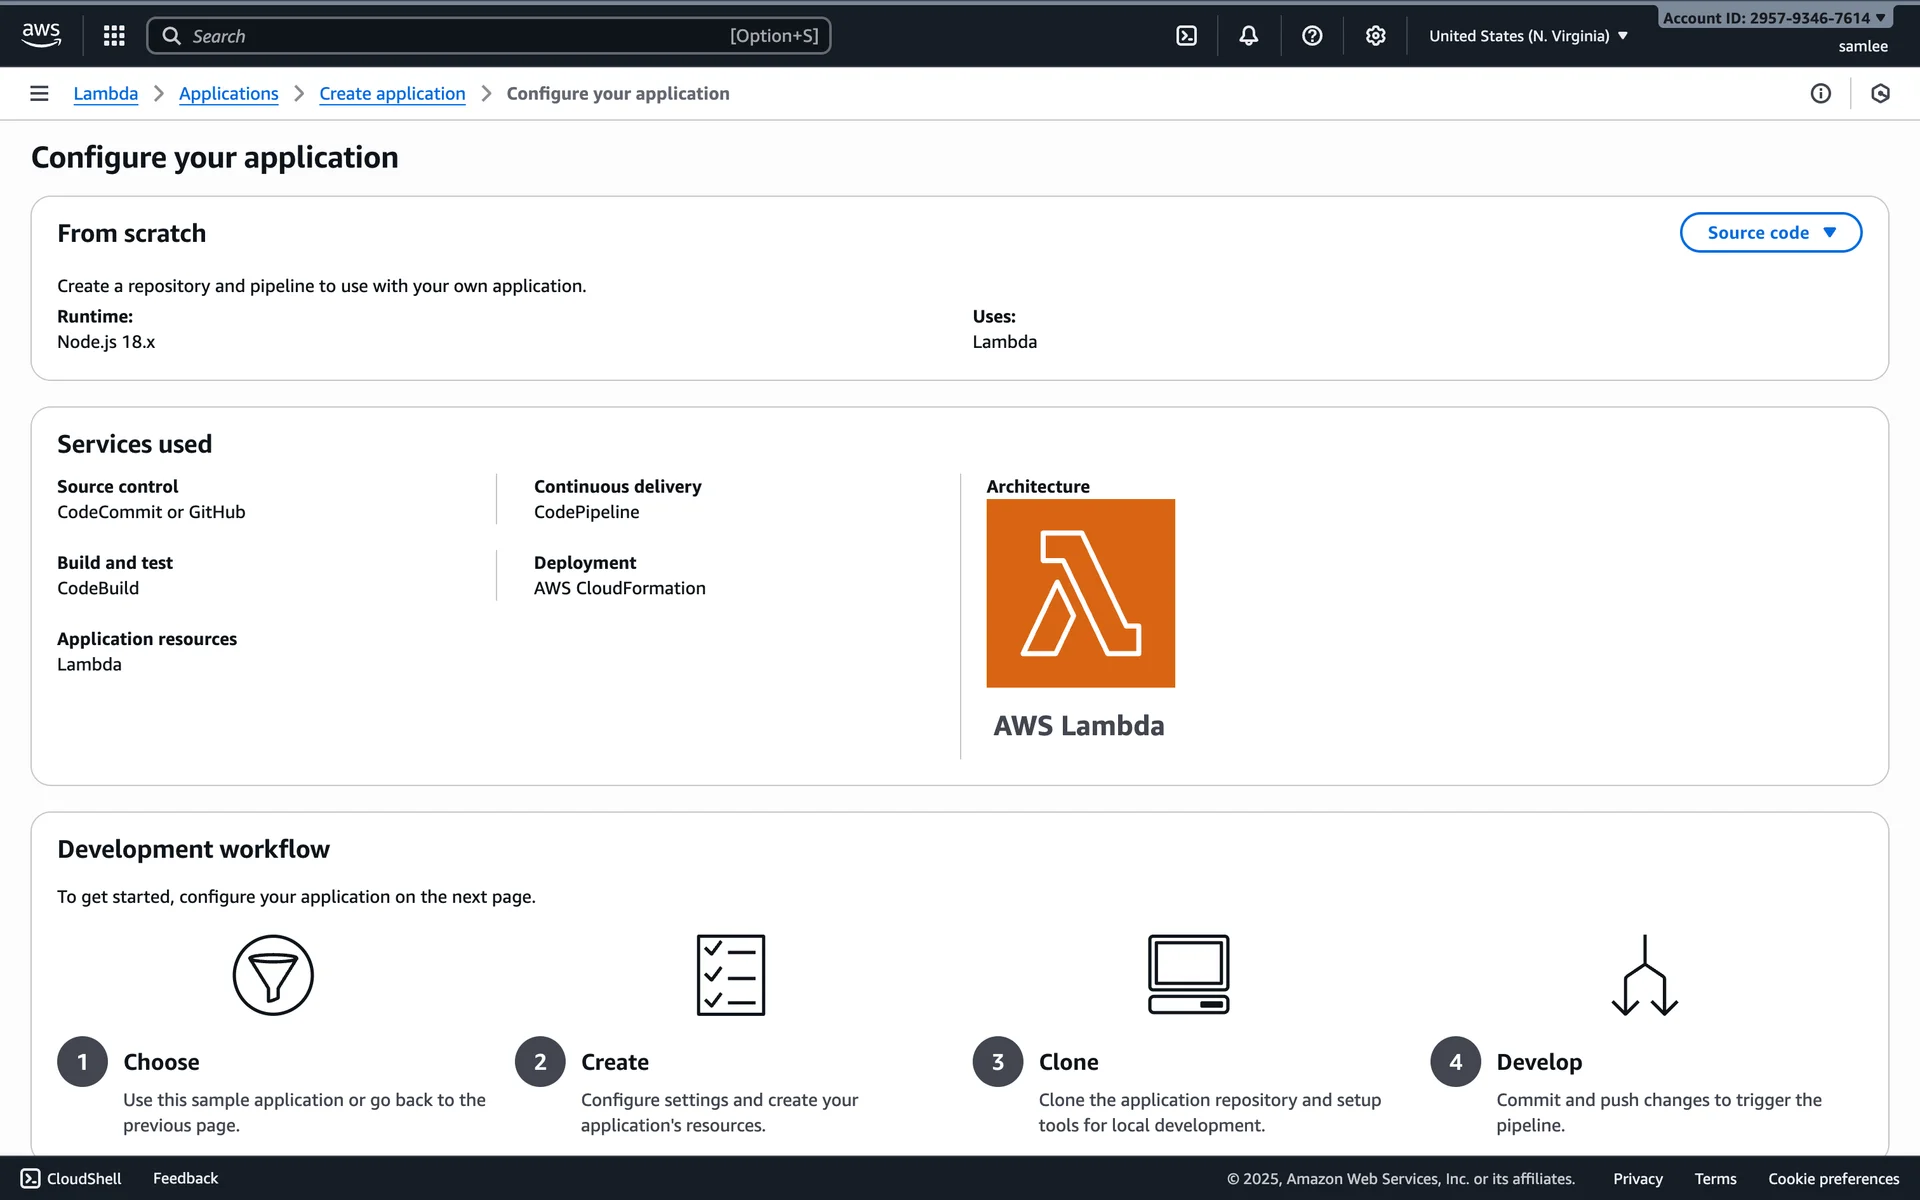Go to Lambda breadcrumb link
Screen dimensions: 1920x1200
tap(105, 93)
